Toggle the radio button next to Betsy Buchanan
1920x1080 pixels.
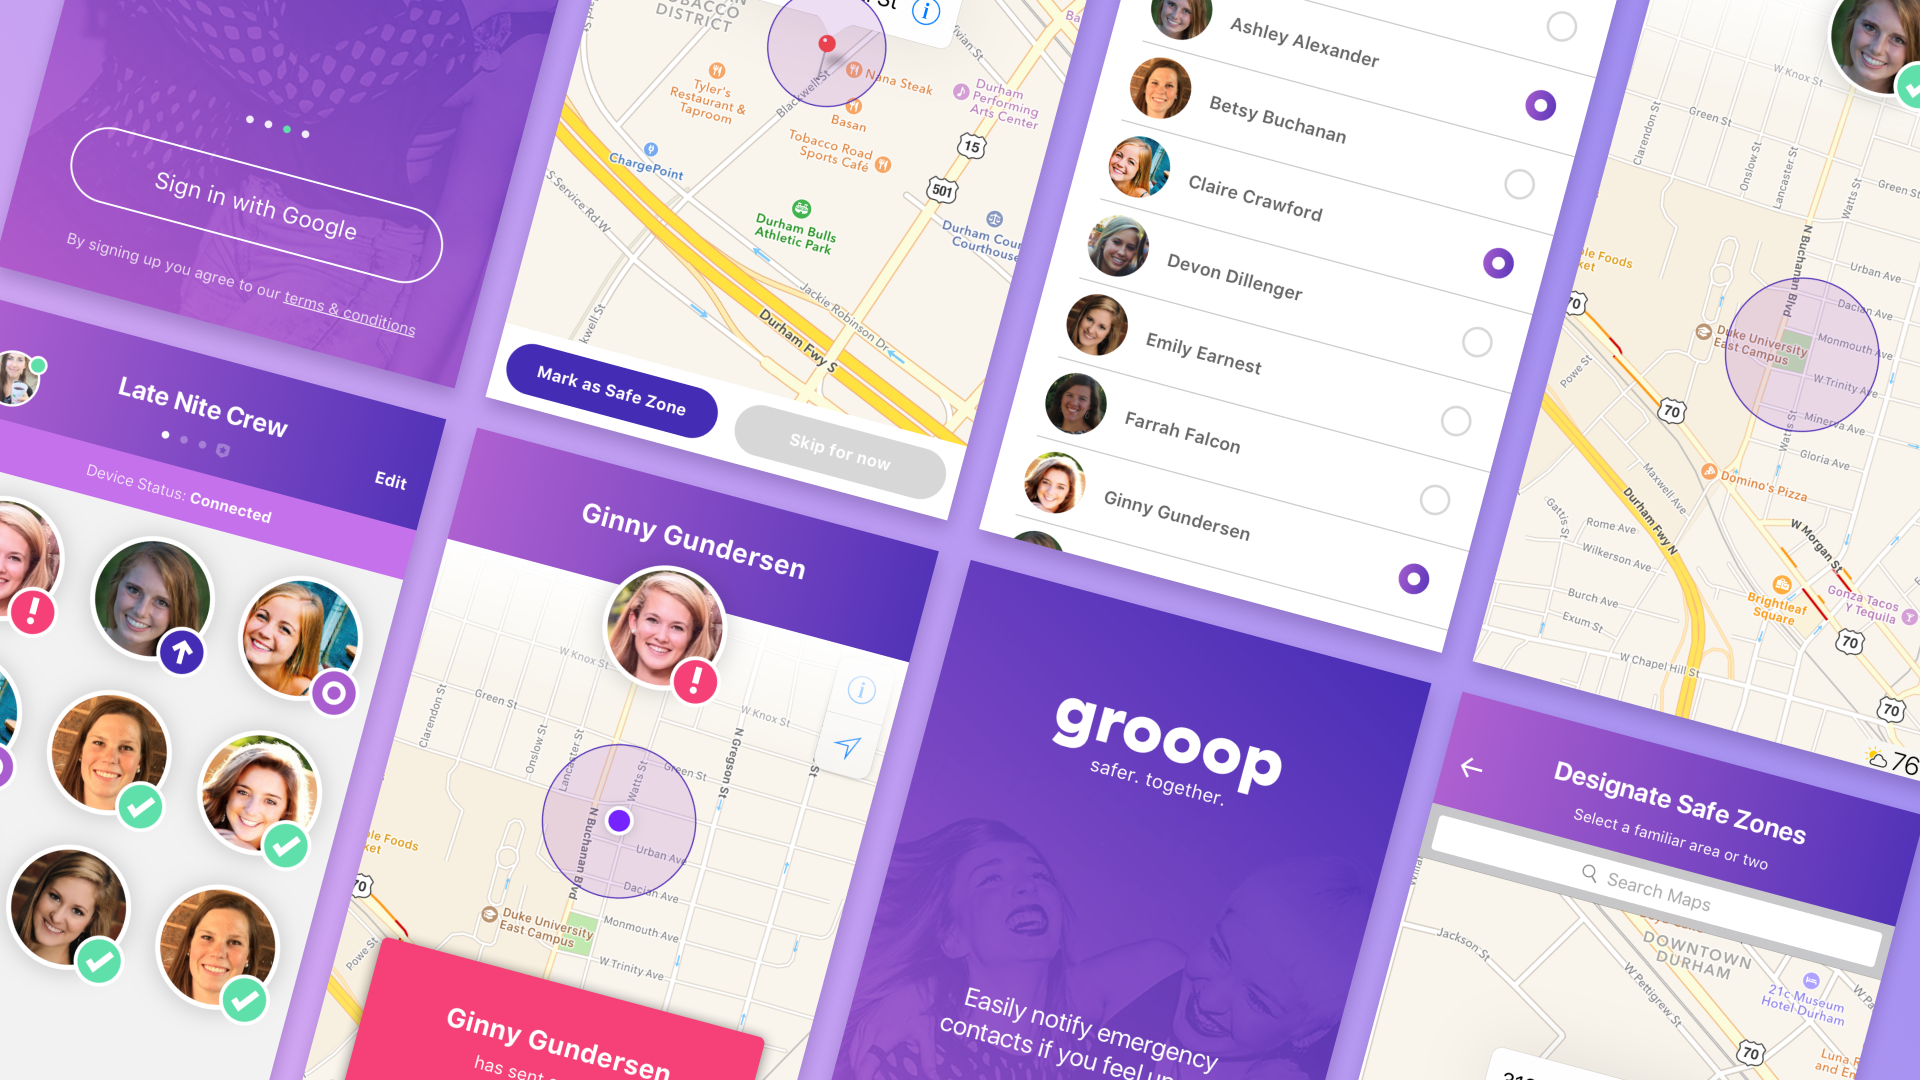click(1532, 103)
